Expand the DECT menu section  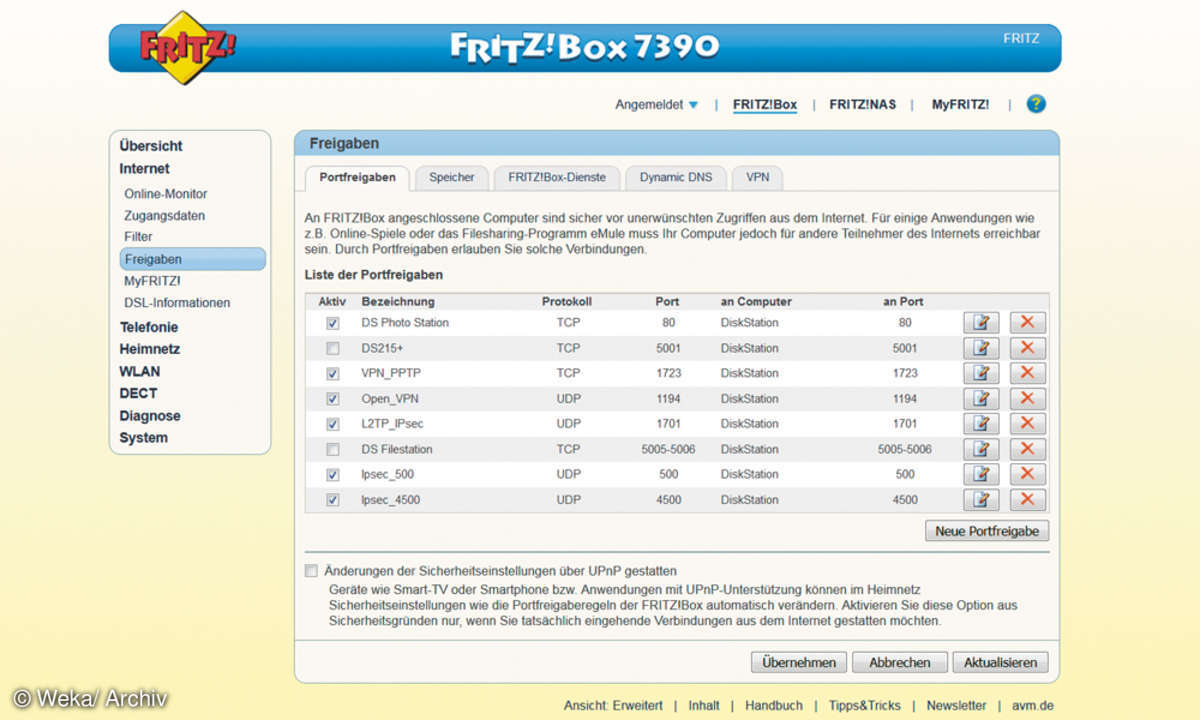[138, 393]
